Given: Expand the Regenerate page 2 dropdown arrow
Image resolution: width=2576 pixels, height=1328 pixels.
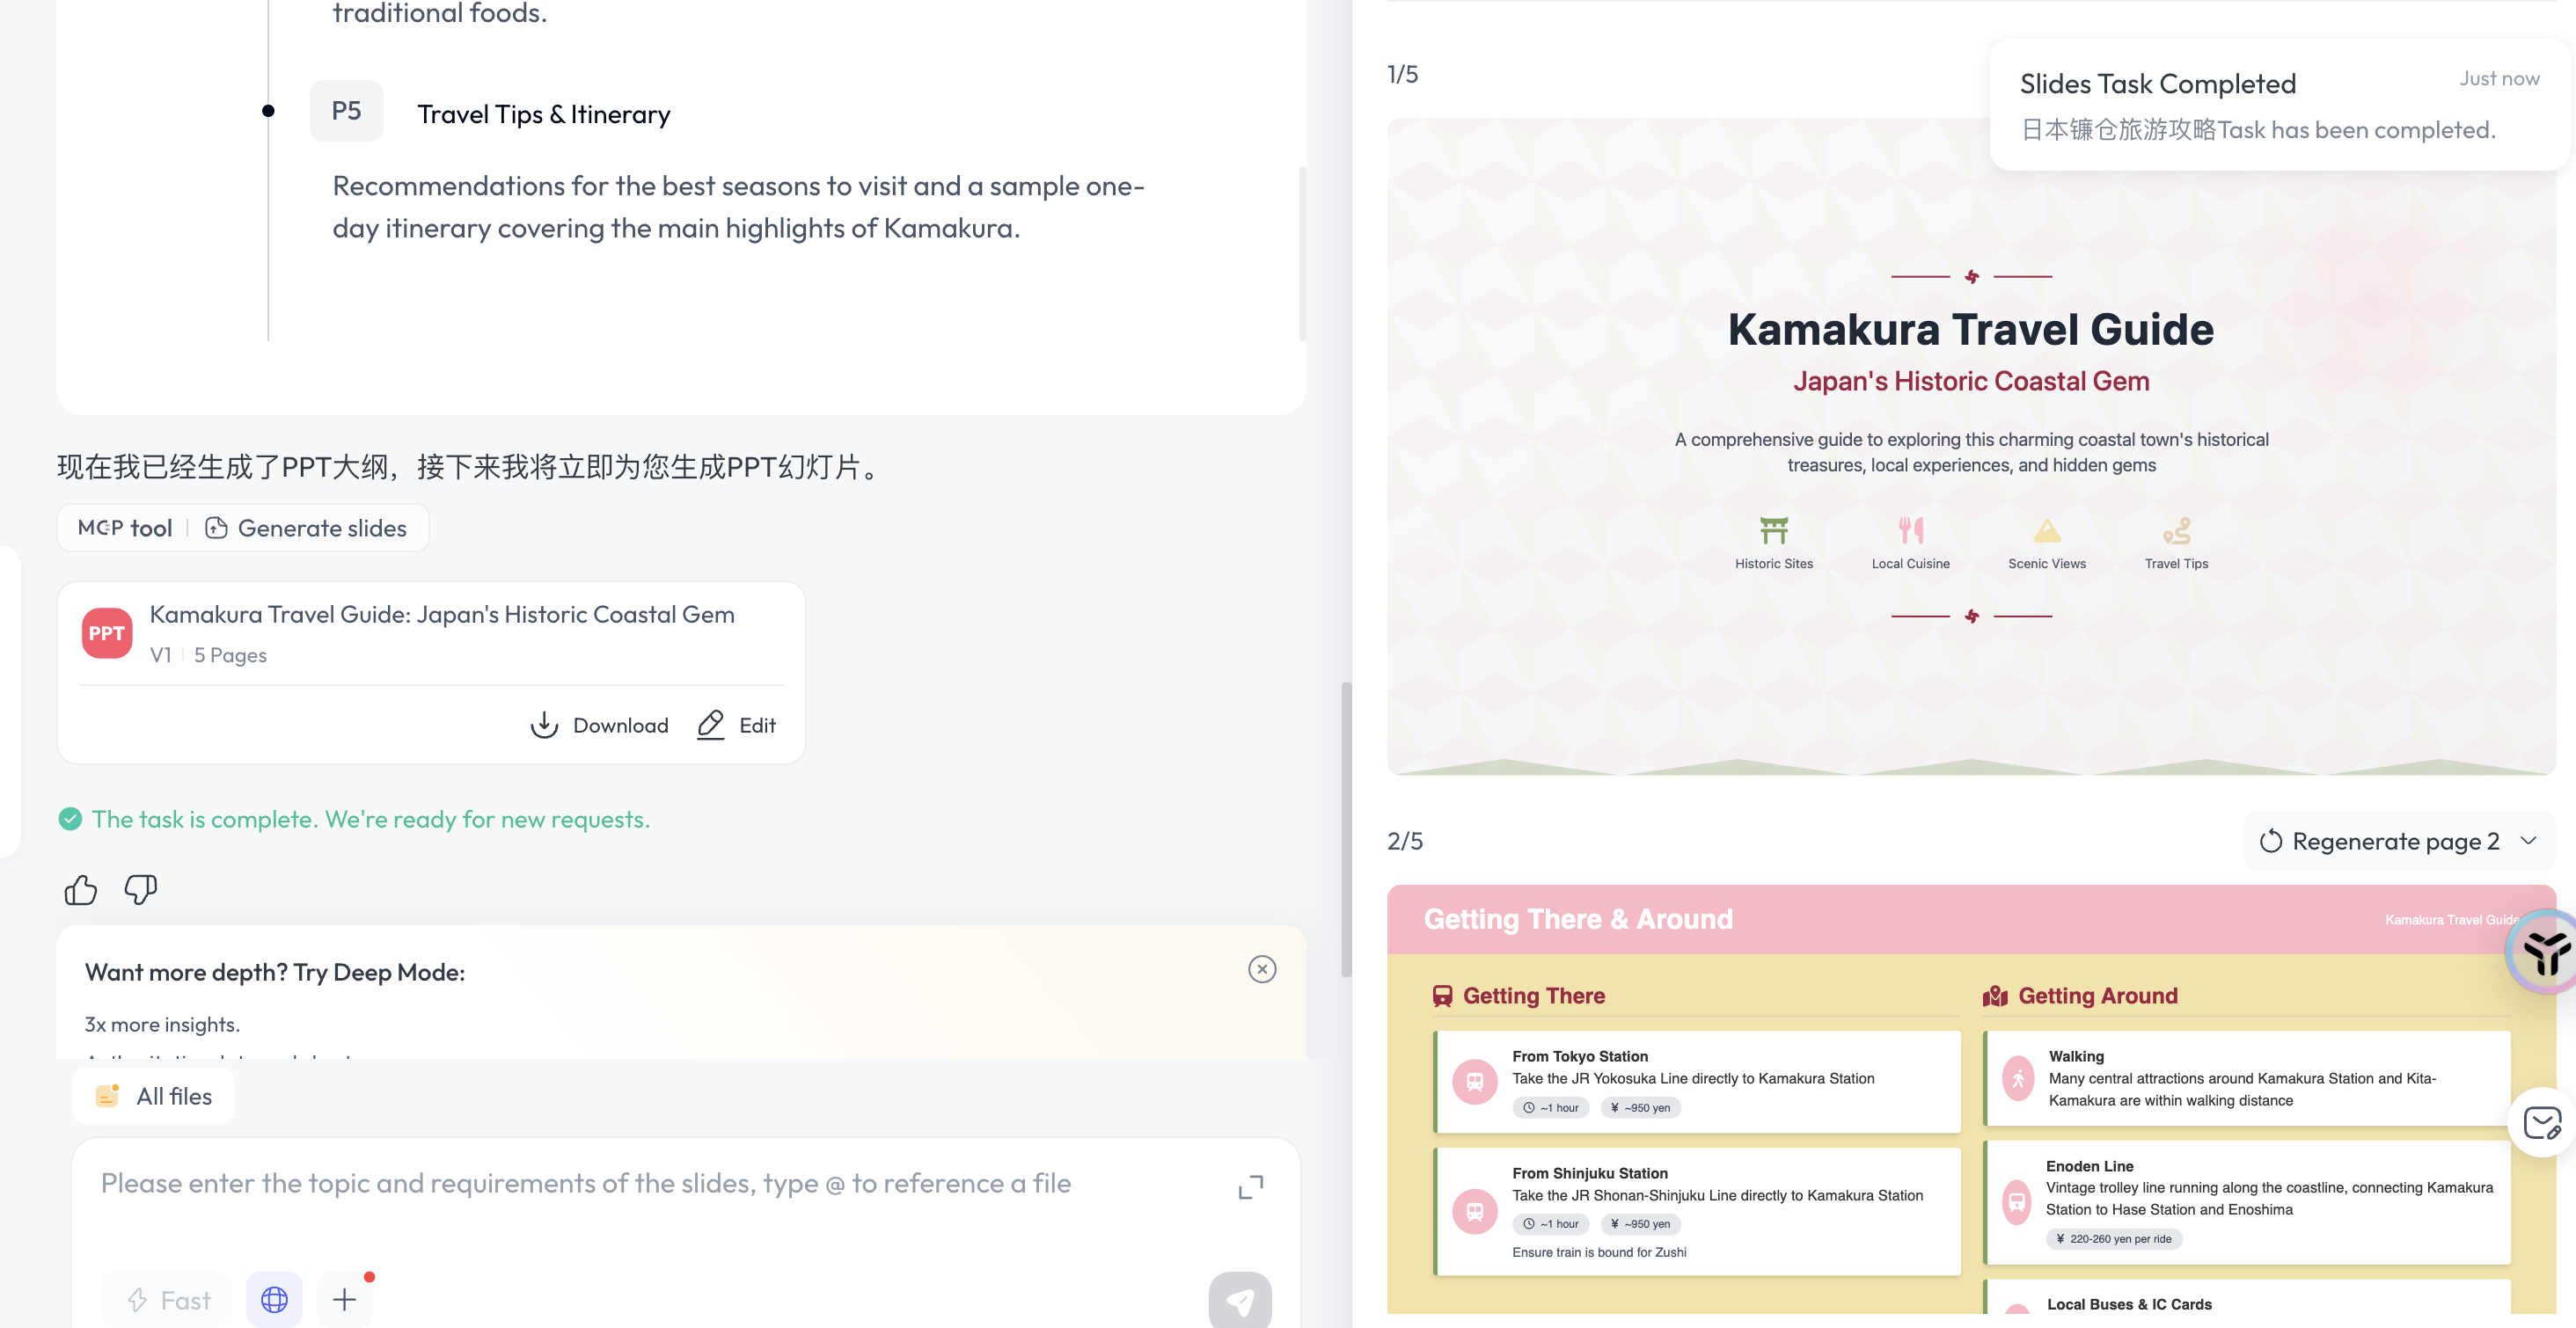Looking at the screenshot, I should [x=2529, y=841].
